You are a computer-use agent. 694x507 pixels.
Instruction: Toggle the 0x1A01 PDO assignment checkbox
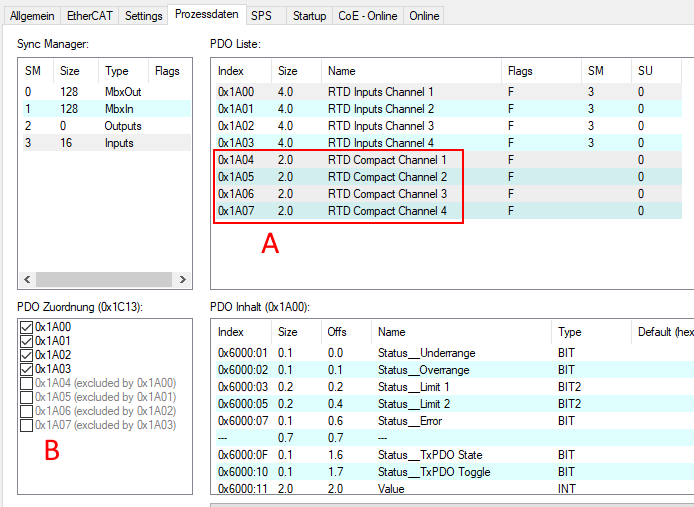[x=26, y=341]
